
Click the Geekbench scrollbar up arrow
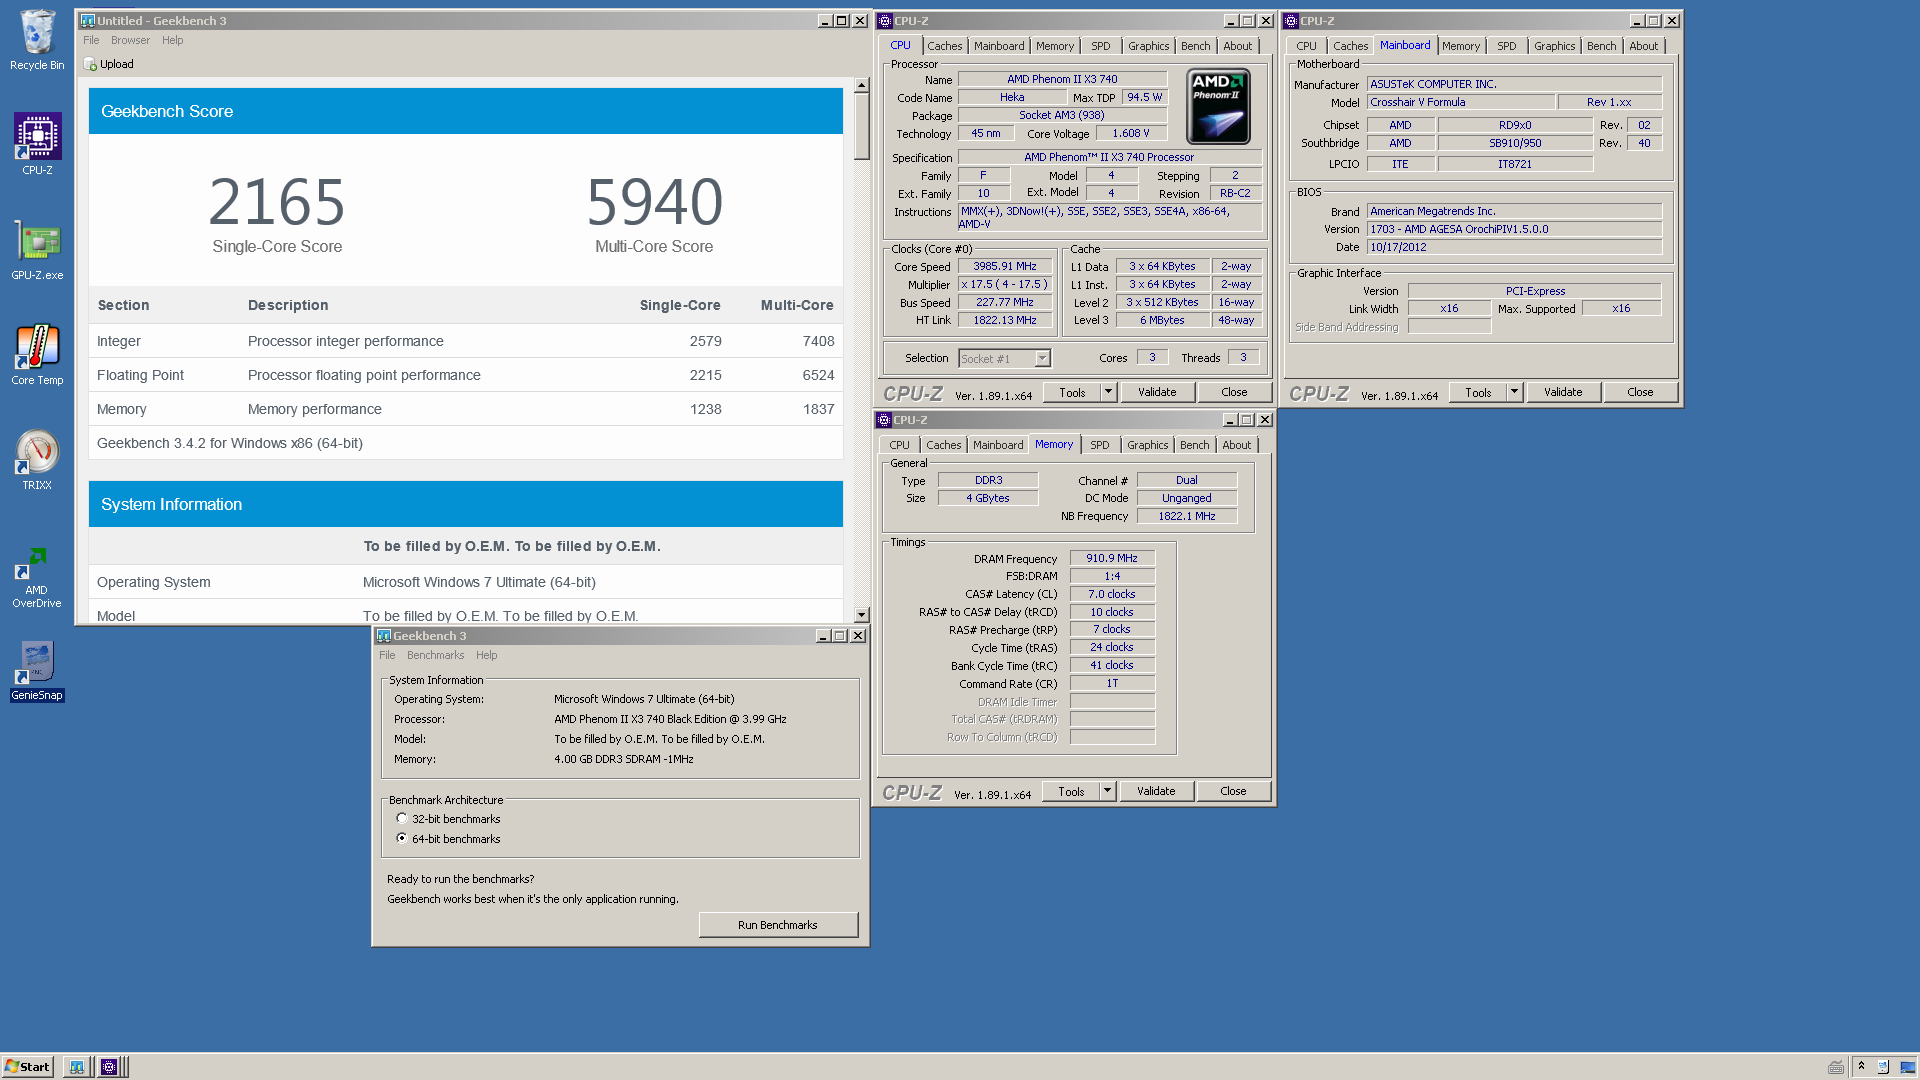click(x=861, y=85)
